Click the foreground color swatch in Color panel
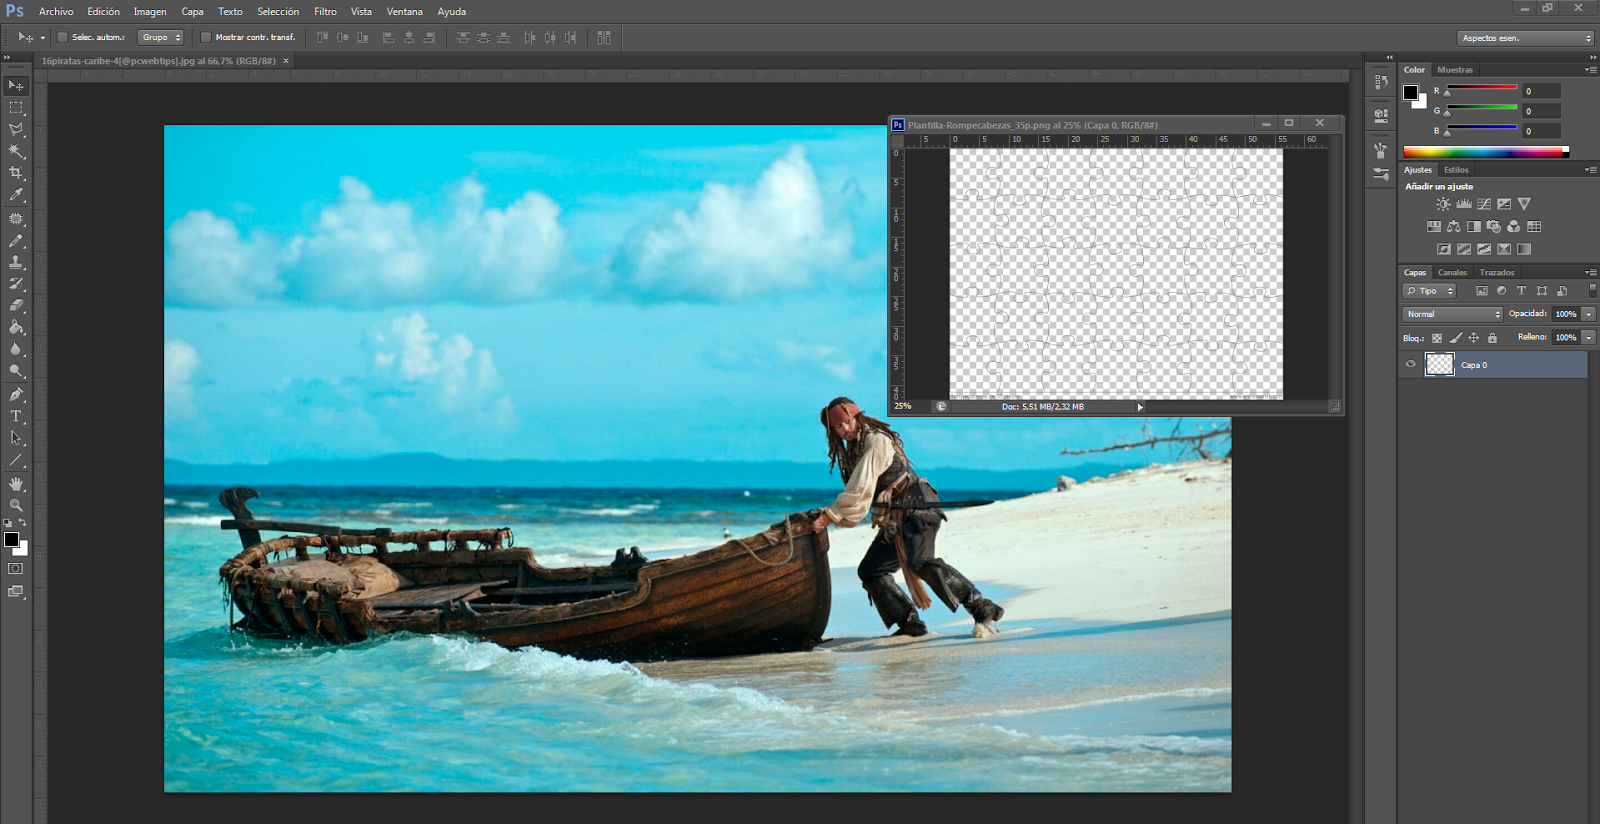The height and width of the screenshot is (824, 1600). click(1410, 92)
